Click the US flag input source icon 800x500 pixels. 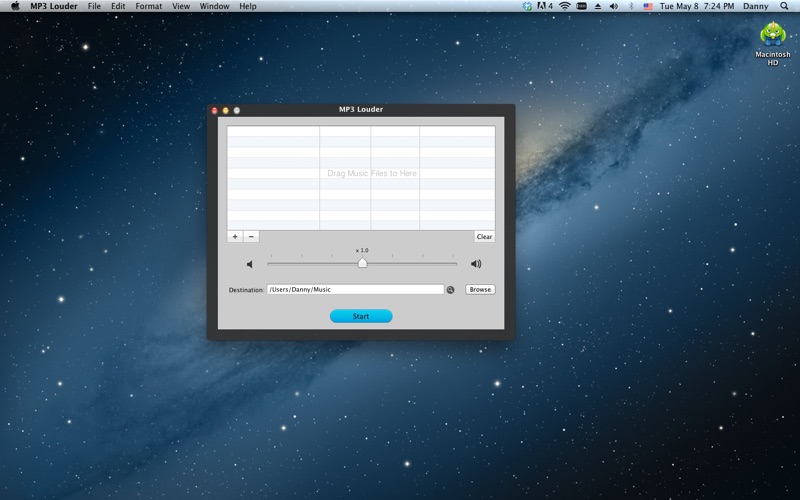click(x=648, y=6)
